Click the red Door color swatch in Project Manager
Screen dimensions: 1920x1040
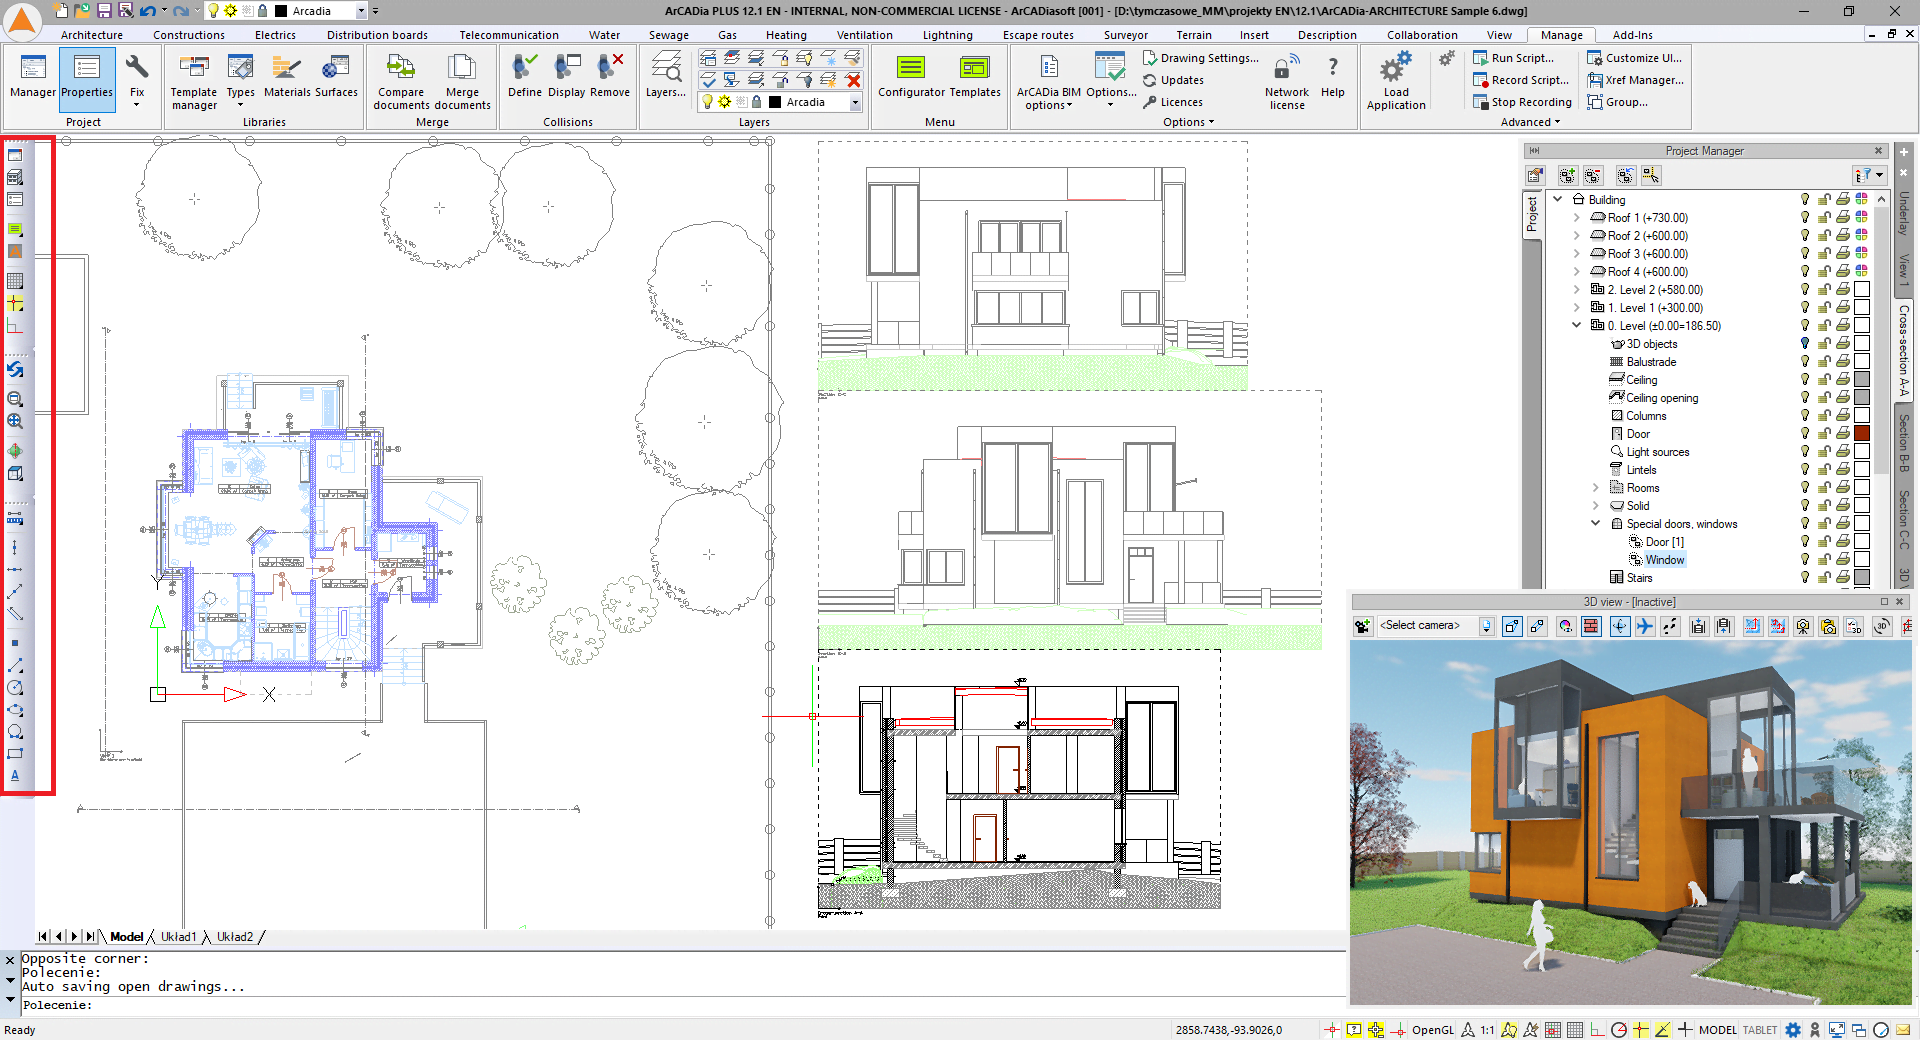[1861, 433]
